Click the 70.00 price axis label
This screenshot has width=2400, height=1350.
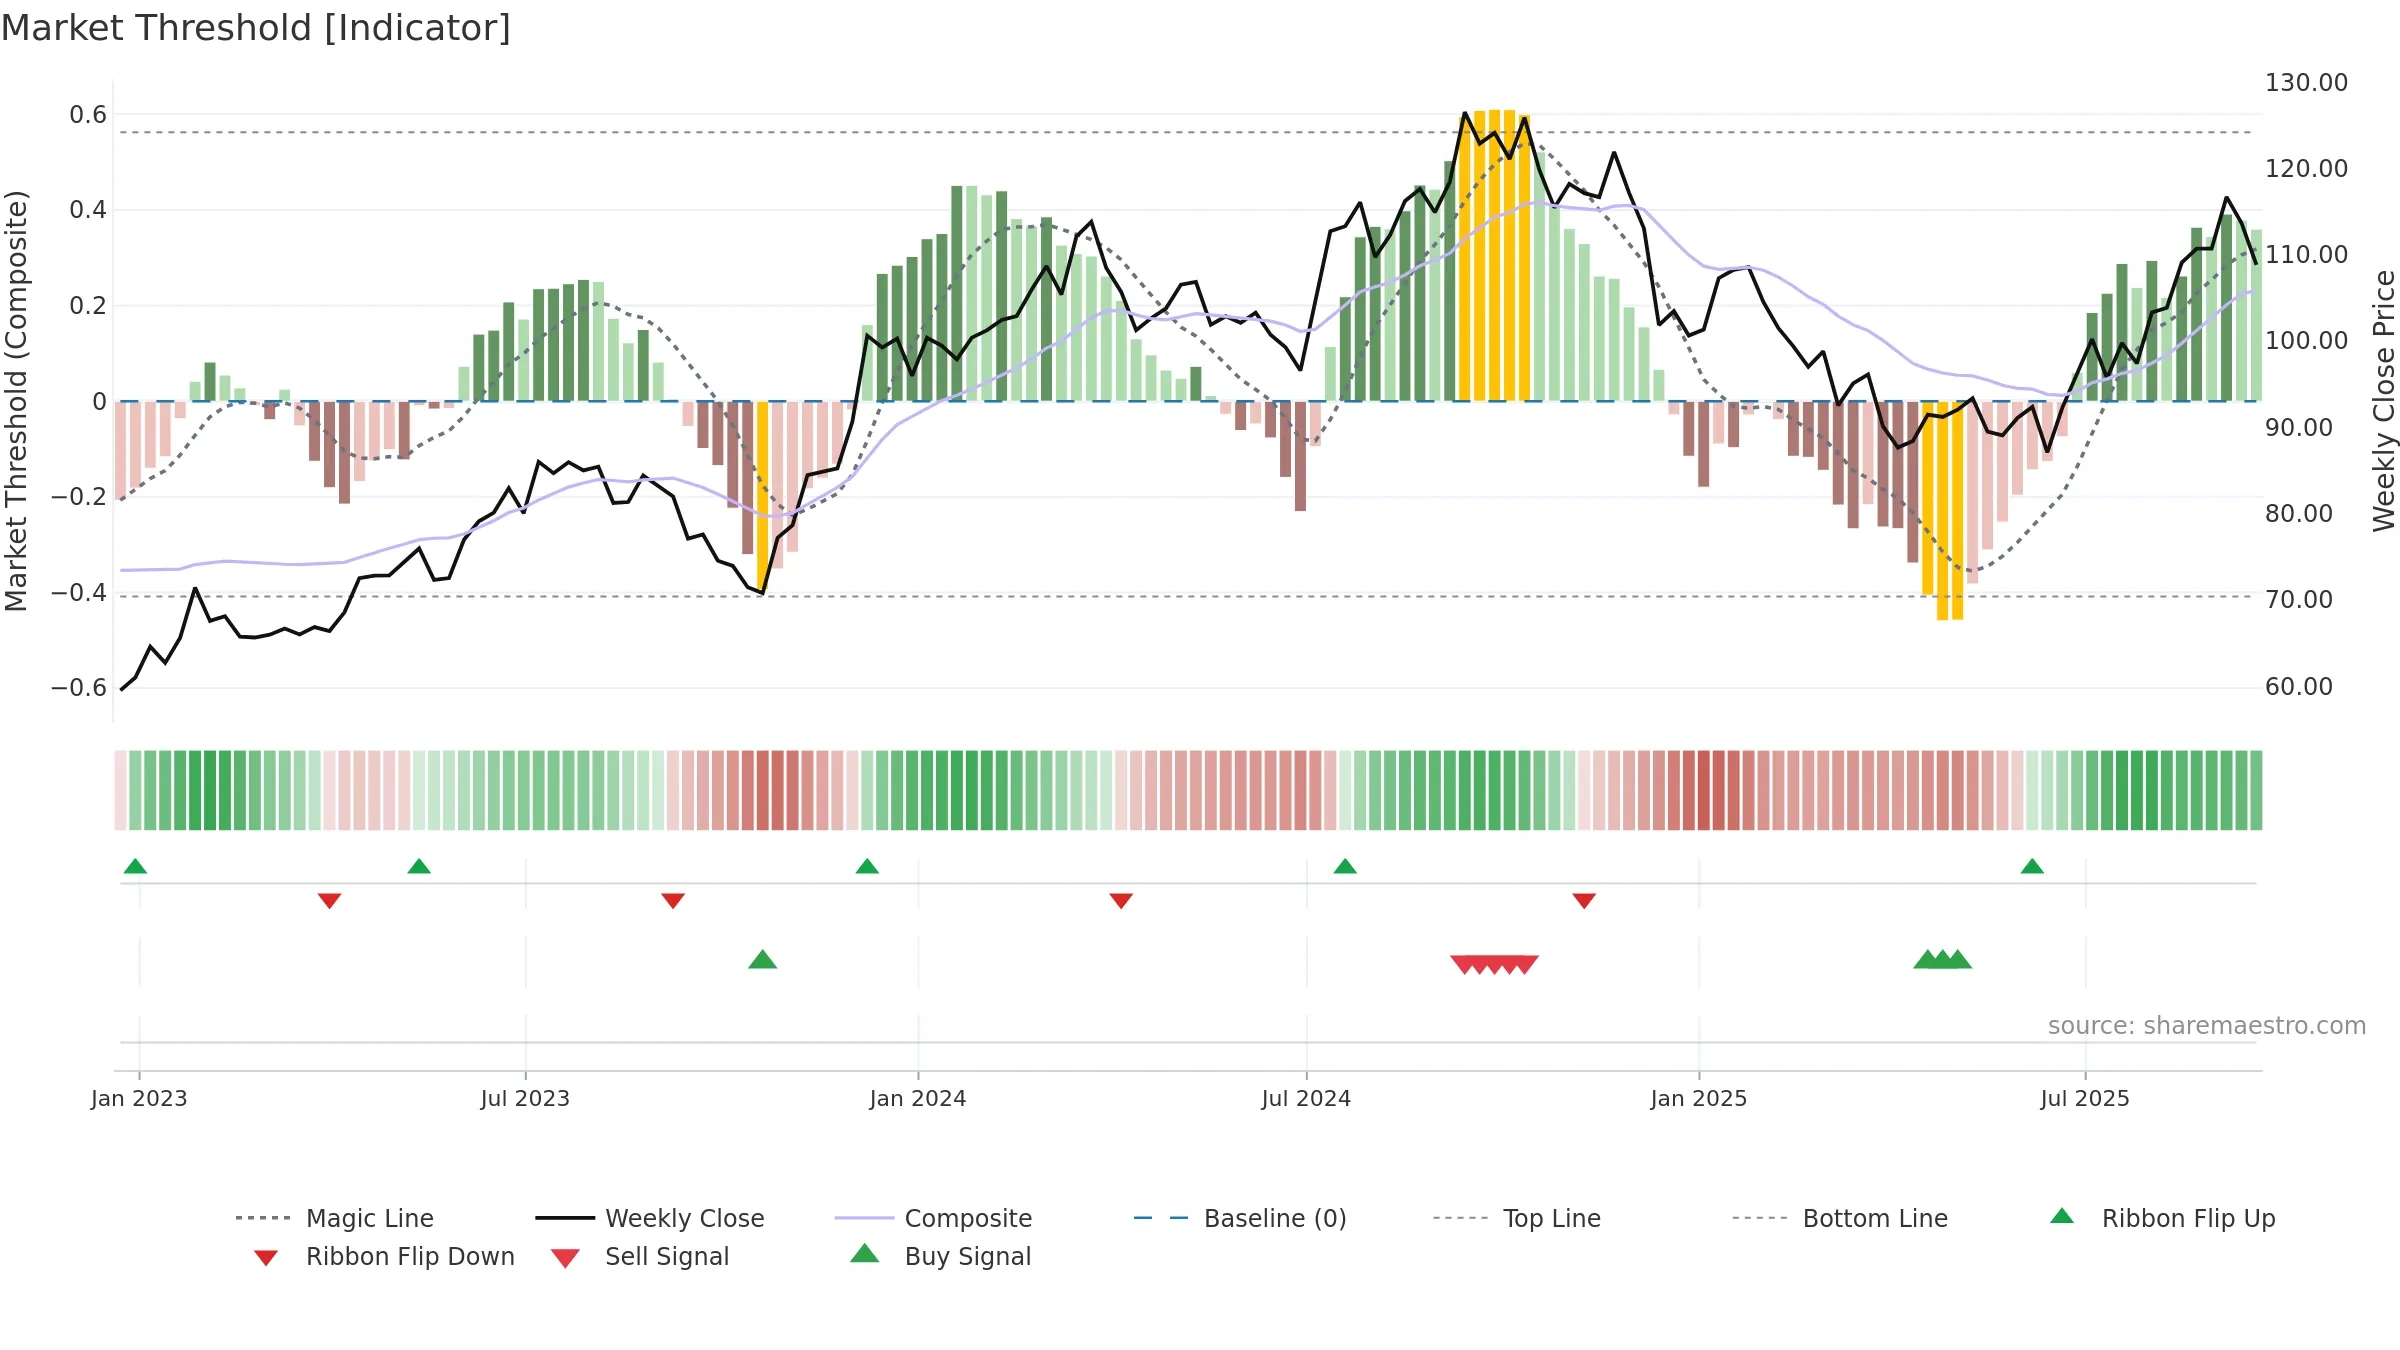click(2299, 600)
